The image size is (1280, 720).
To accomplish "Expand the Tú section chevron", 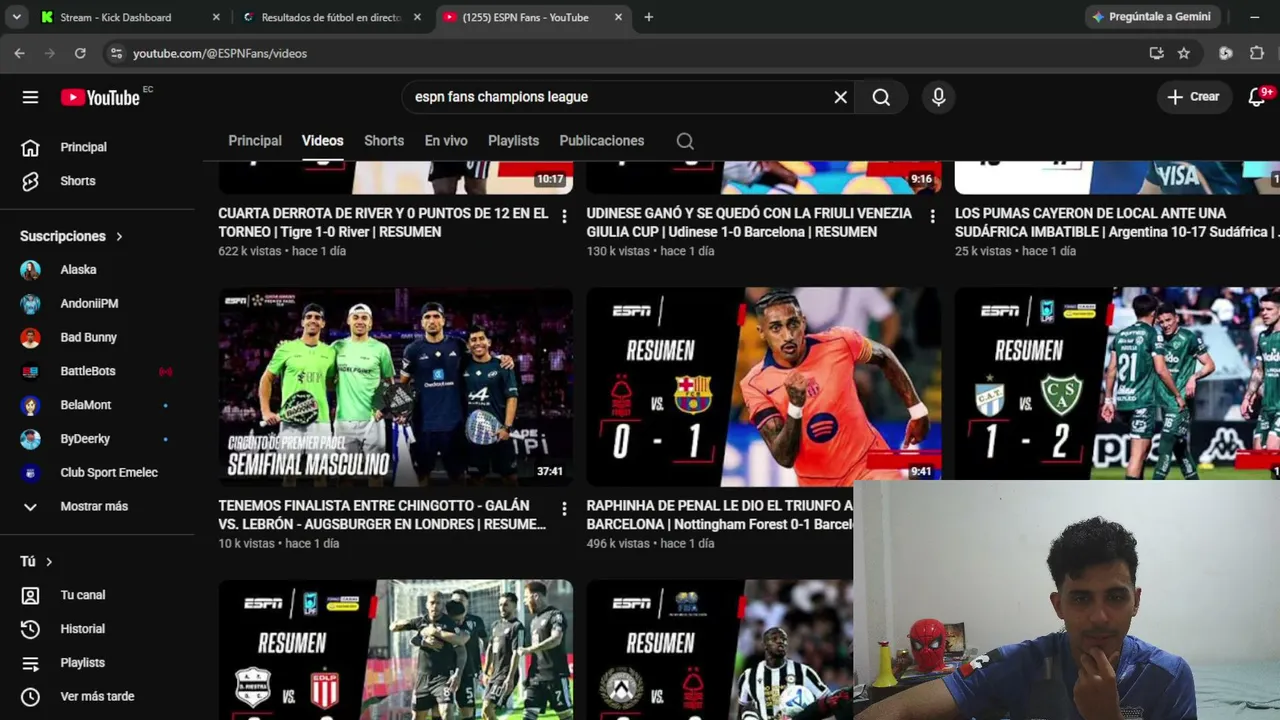I will 48,562.
